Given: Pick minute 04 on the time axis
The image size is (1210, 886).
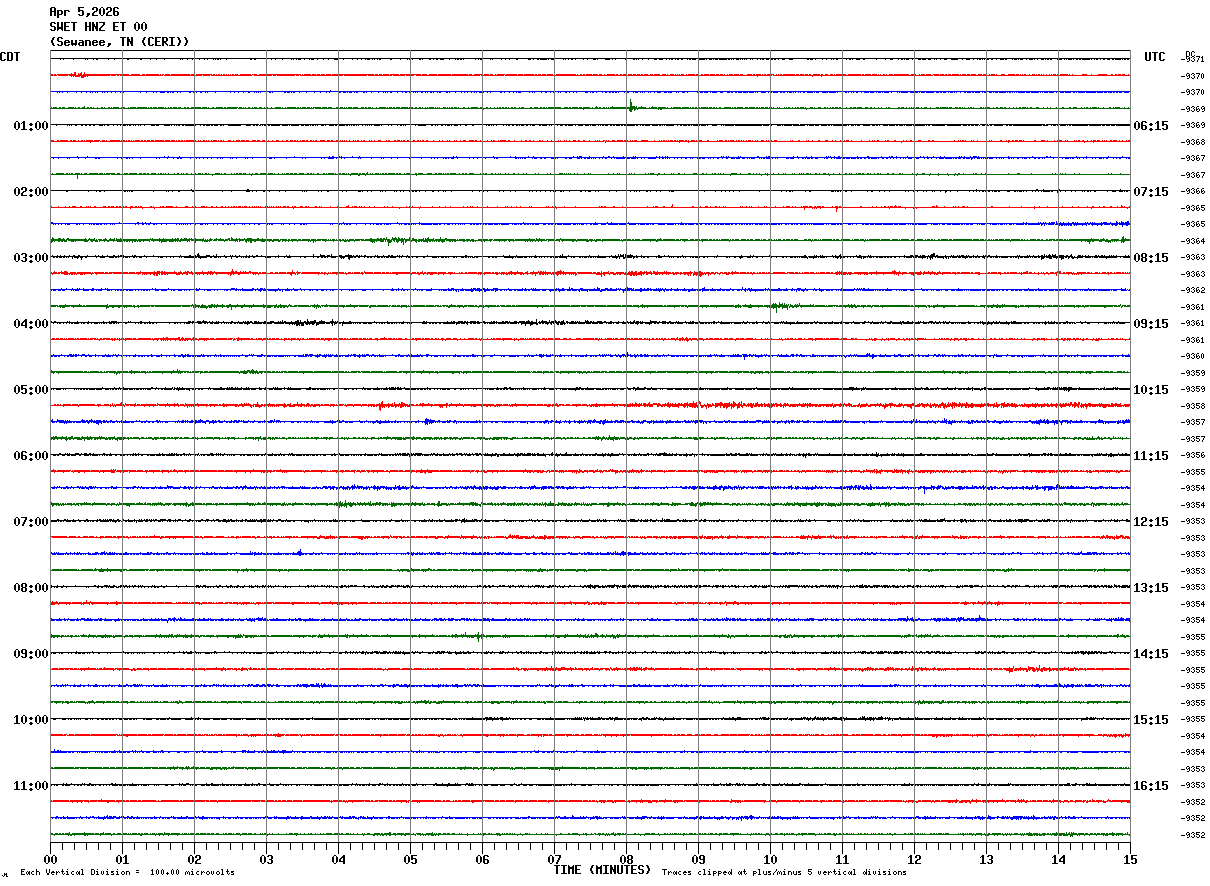Looking at the screenshot, I should (x=338, y=859).
